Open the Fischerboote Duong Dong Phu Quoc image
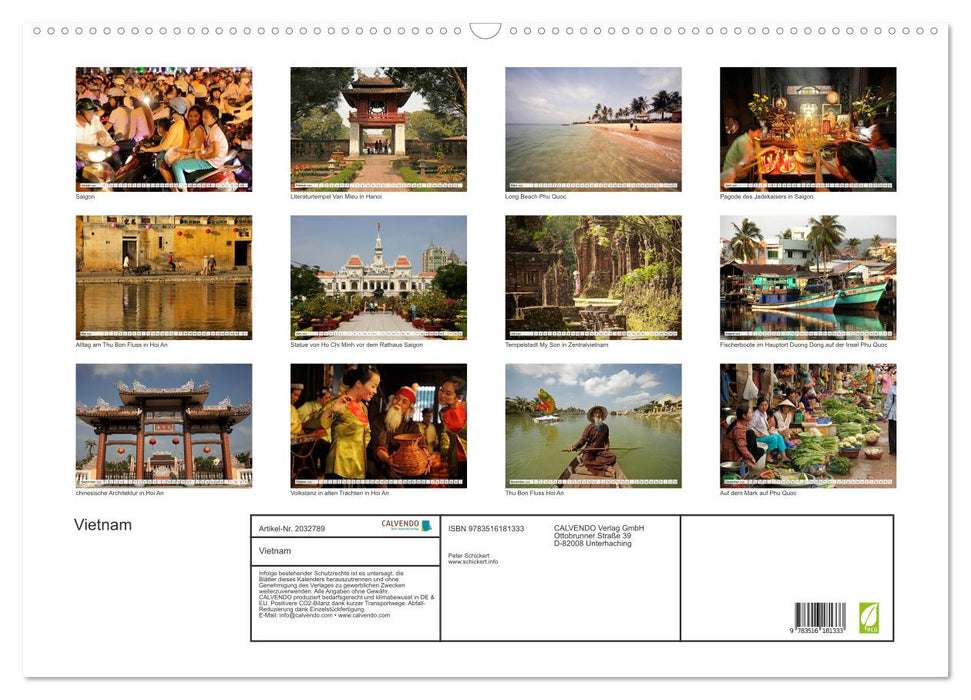The height and width of the screenshot is (700, 971). tap(808, 277)
